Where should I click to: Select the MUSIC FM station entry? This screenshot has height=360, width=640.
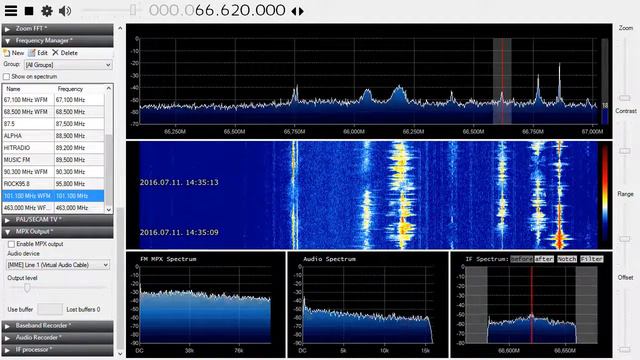coord(53,160)
